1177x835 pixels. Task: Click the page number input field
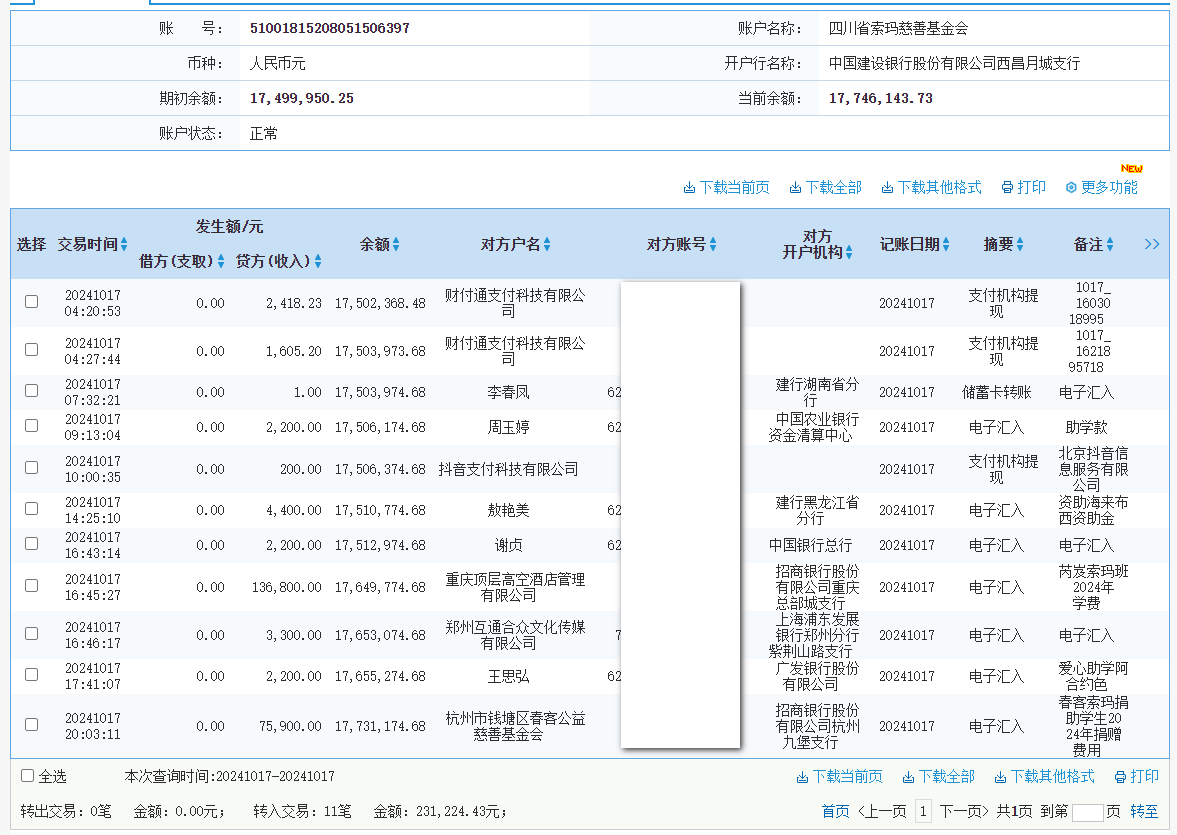1089,811
